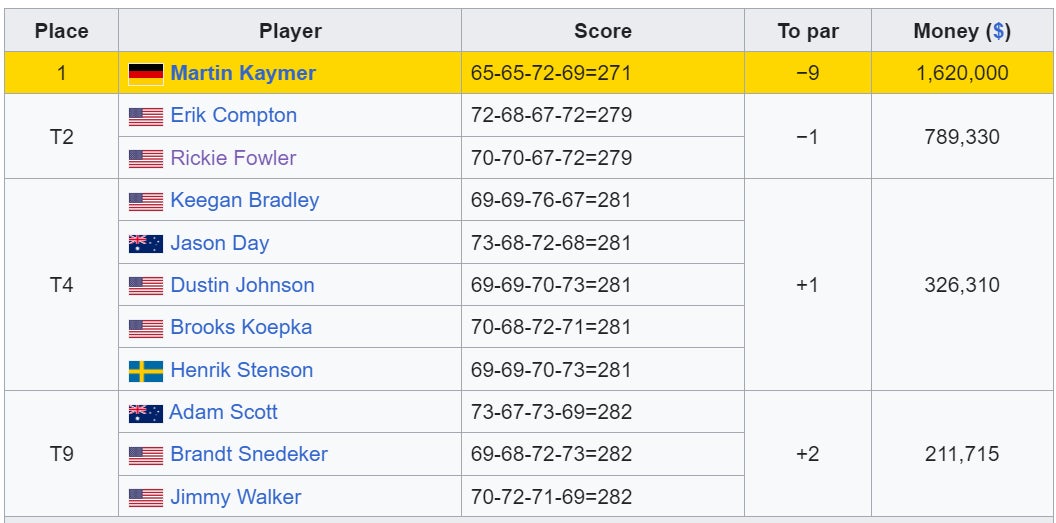Click the To par column header
This screenshot has height=523, width=1056.
807,31
